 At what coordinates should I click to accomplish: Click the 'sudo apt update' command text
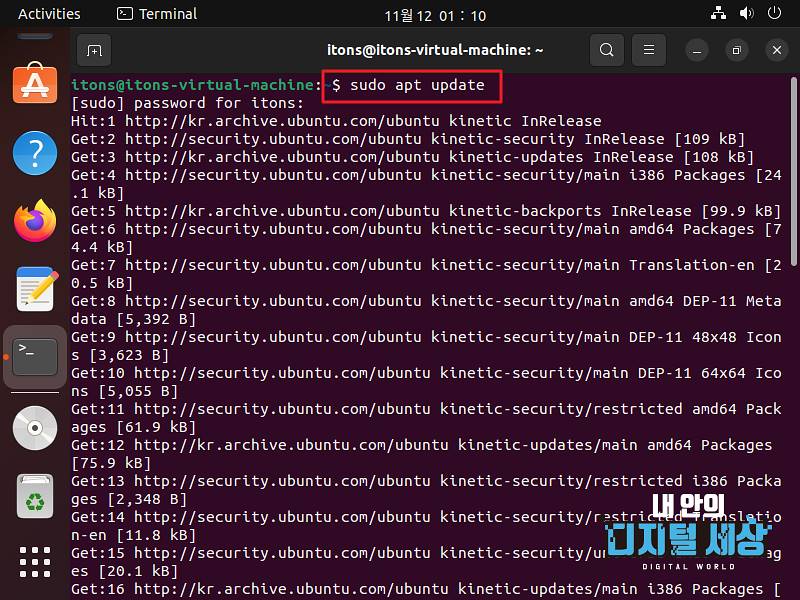[417, 85]
